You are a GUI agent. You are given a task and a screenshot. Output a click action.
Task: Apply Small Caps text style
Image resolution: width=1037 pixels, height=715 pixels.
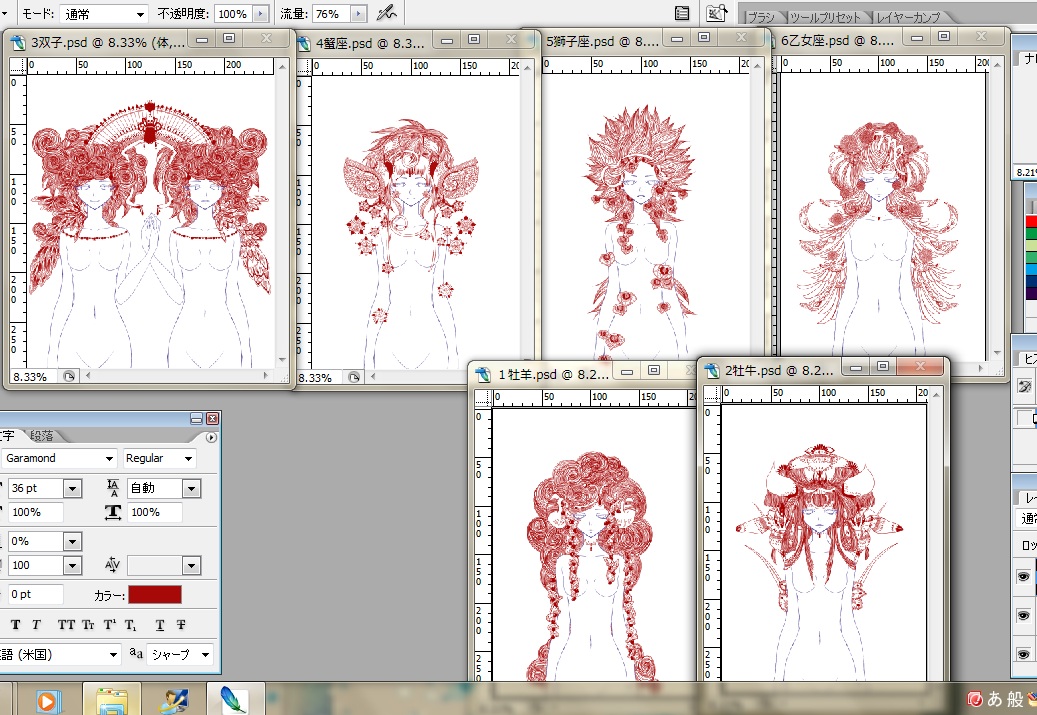(89, 625)
